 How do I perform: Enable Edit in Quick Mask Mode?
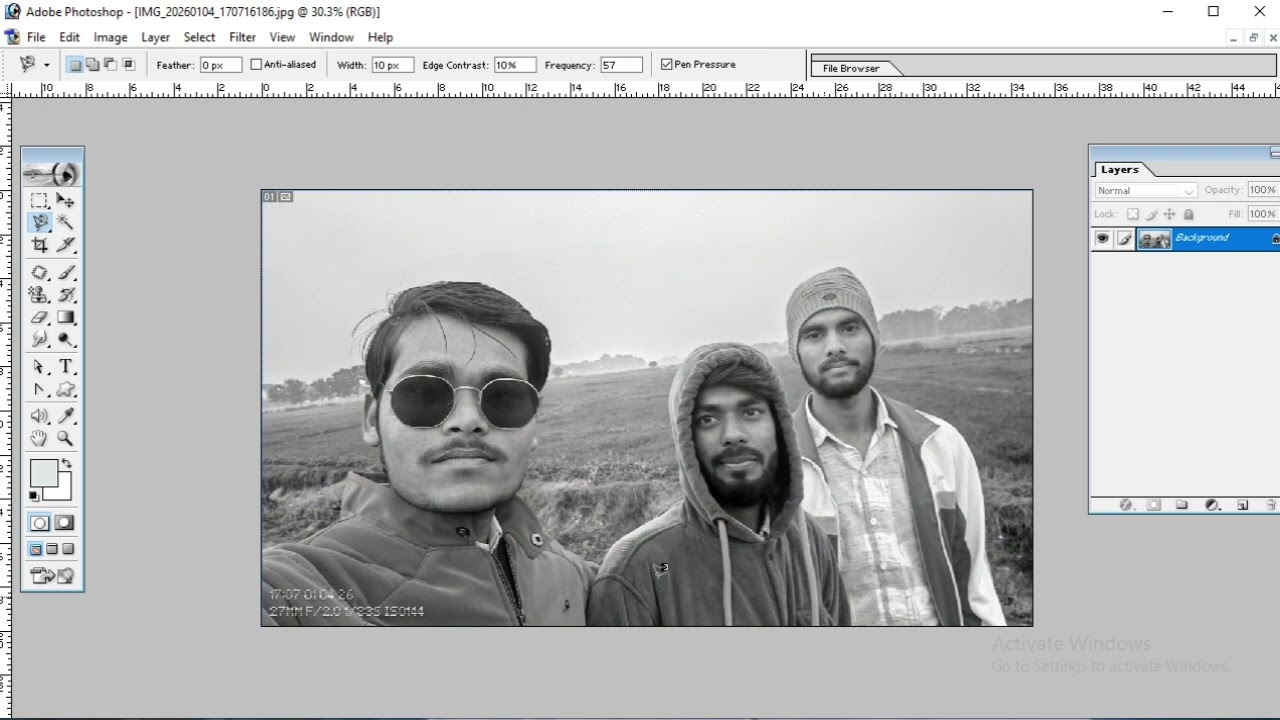[x=64, y=523]
